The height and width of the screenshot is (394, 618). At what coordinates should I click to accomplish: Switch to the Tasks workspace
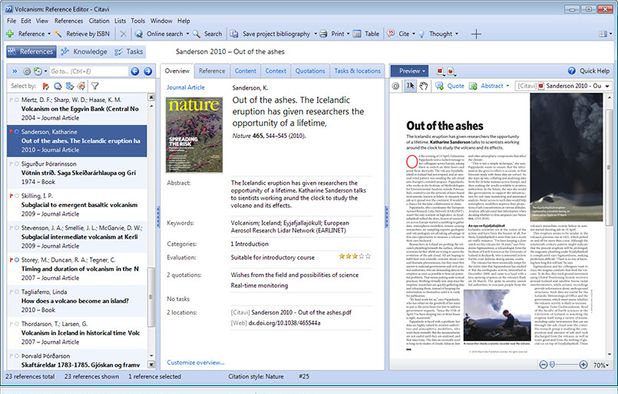(x=128, y=52)
